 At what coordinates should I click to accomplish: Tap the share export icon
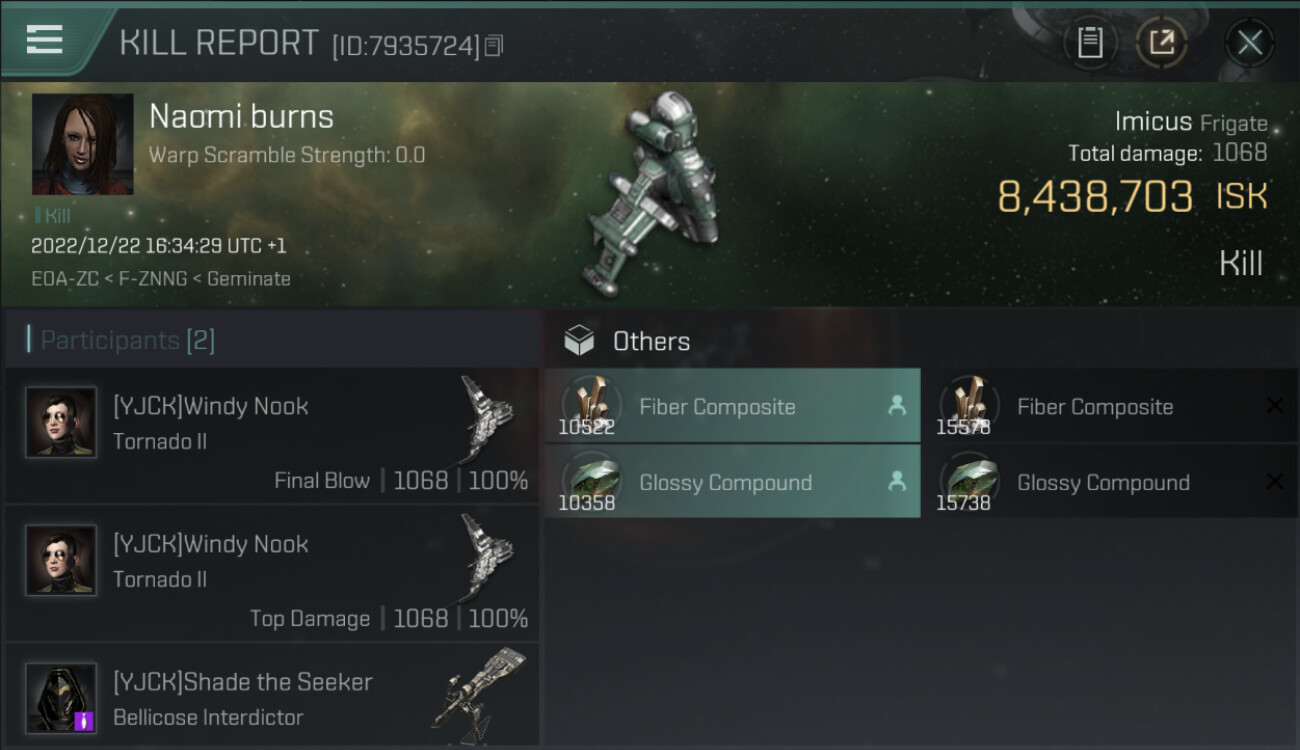pos(1161,43)
